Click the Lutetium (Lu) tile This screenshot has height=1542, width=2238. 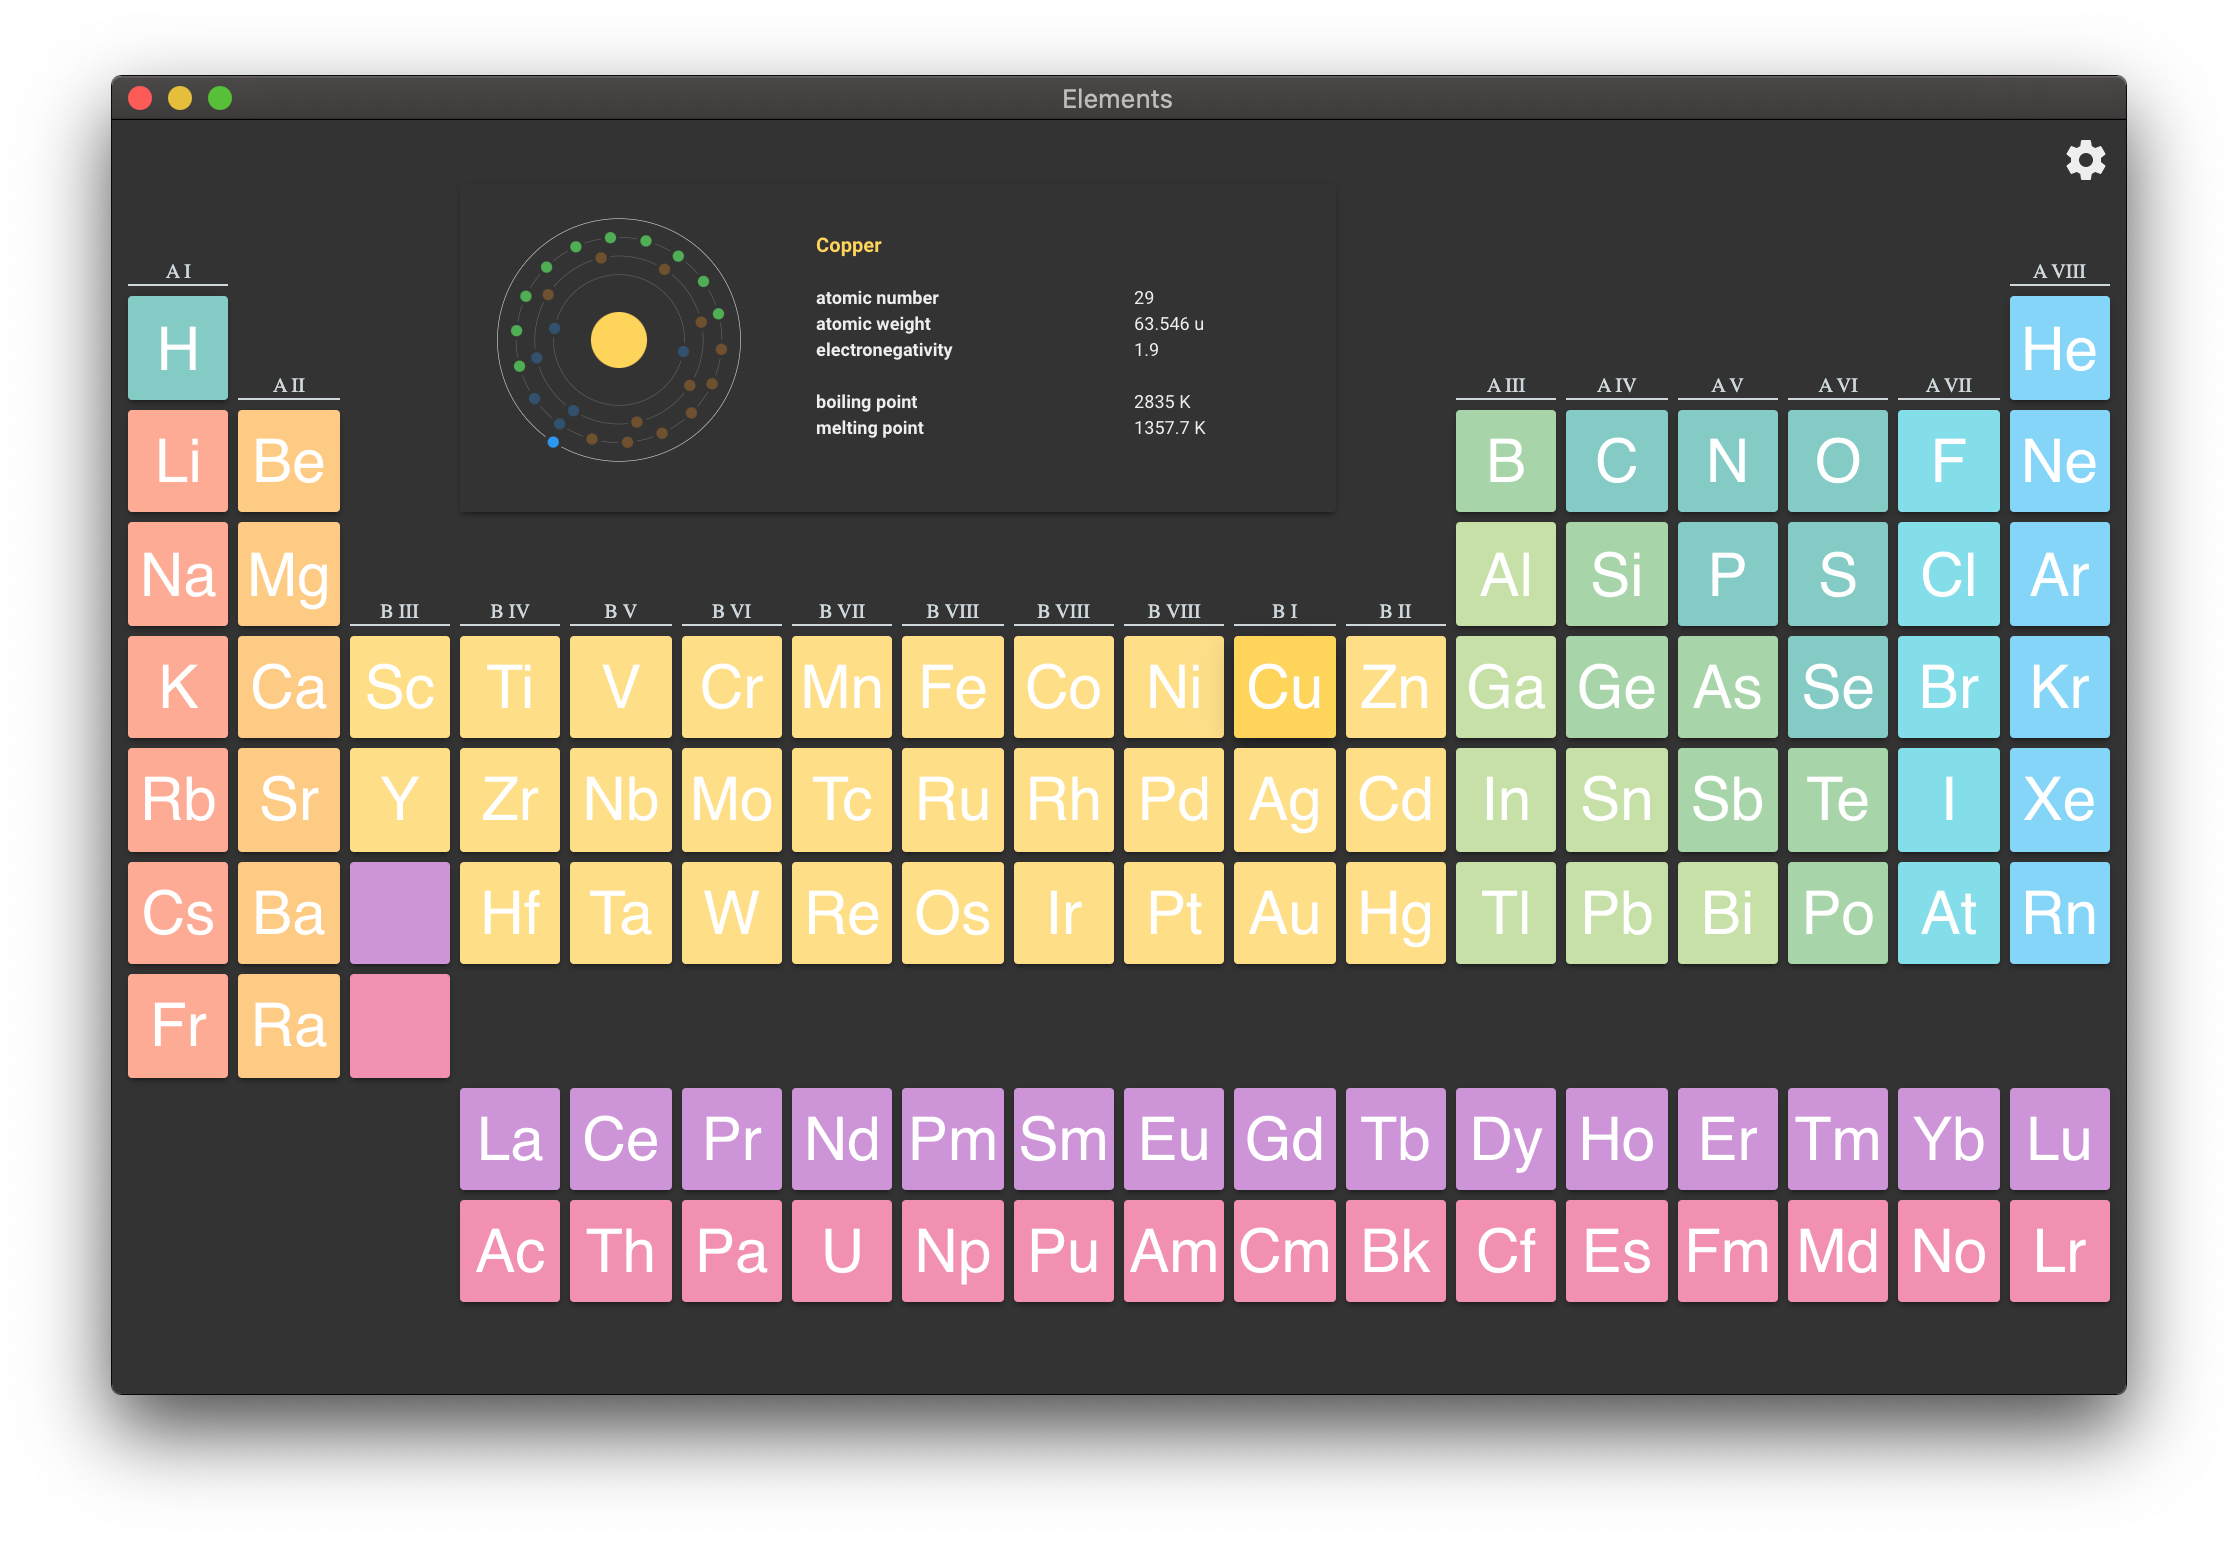2059,1139
